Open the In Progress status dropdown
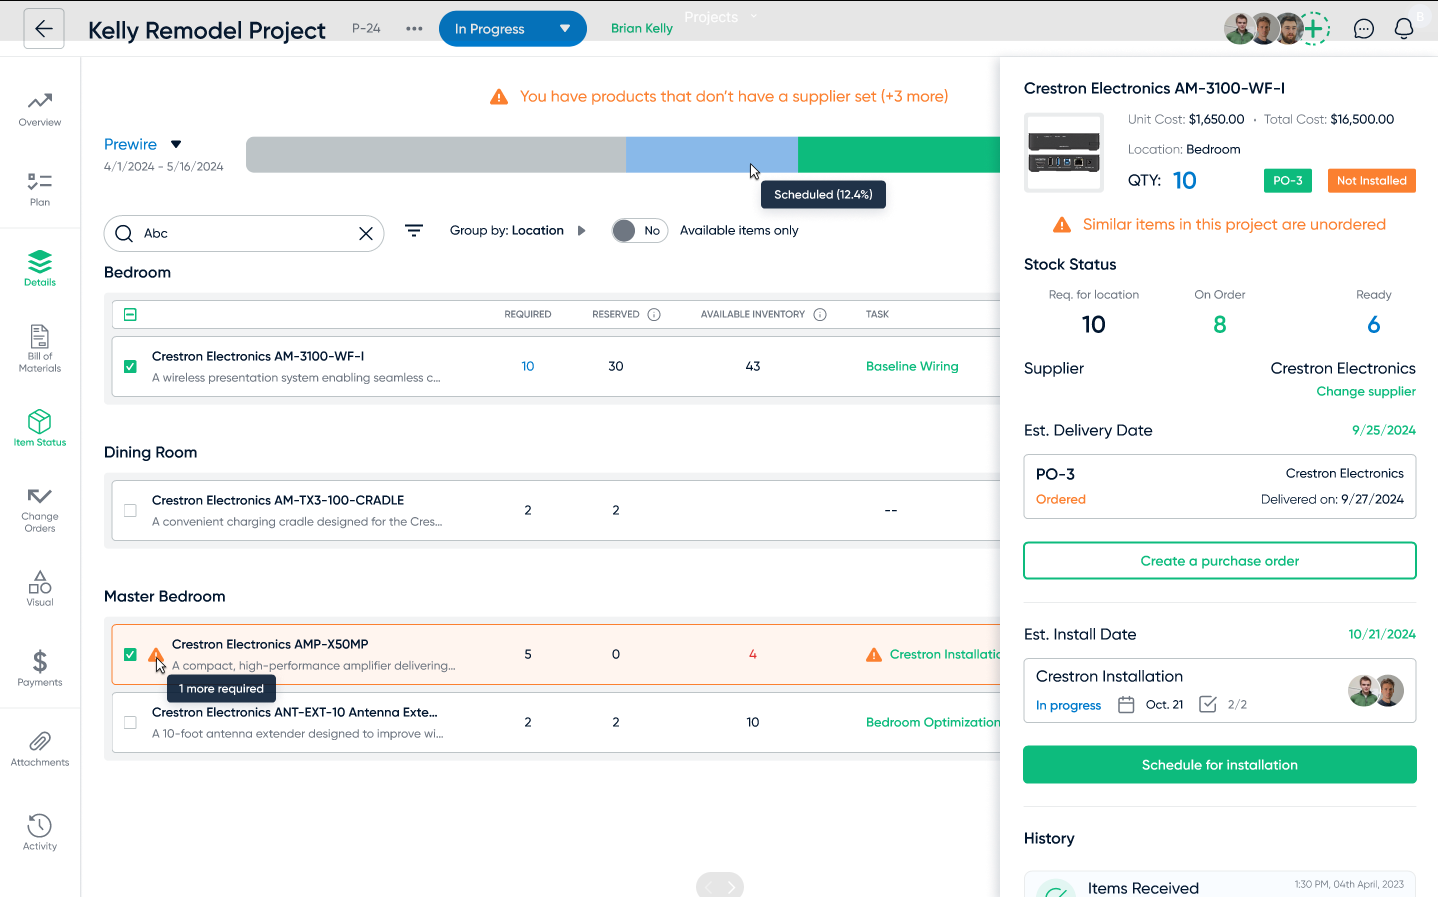This screenshot has width=1438, height=897. (512, 29)
